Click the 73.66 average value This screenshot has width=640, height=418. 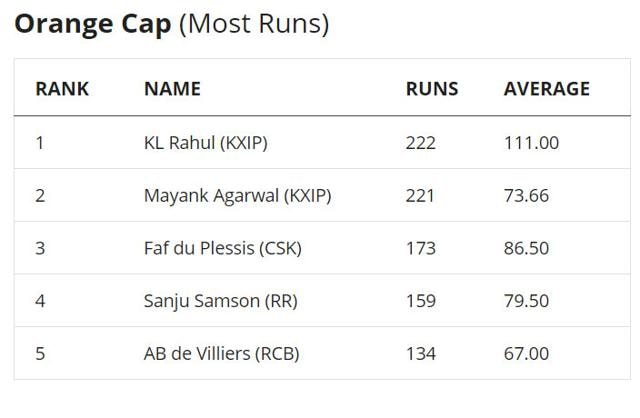point(526,196)
